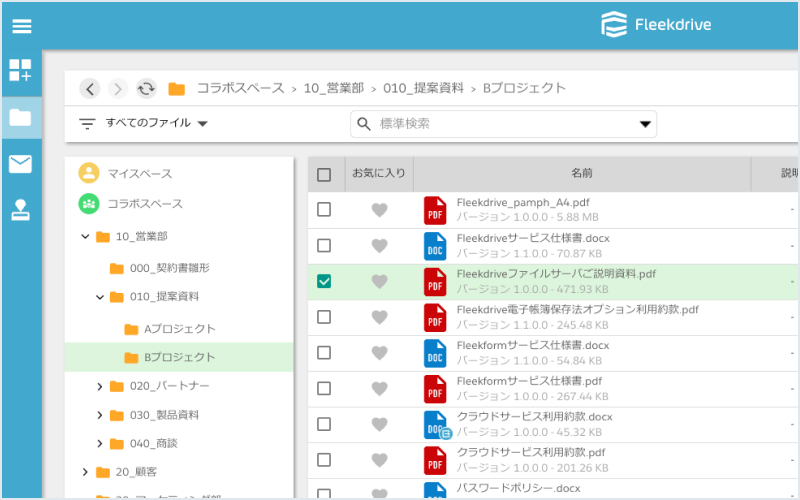The image size is (800, 500).
Task: Refresh the folder view
Action: [146, 89]
